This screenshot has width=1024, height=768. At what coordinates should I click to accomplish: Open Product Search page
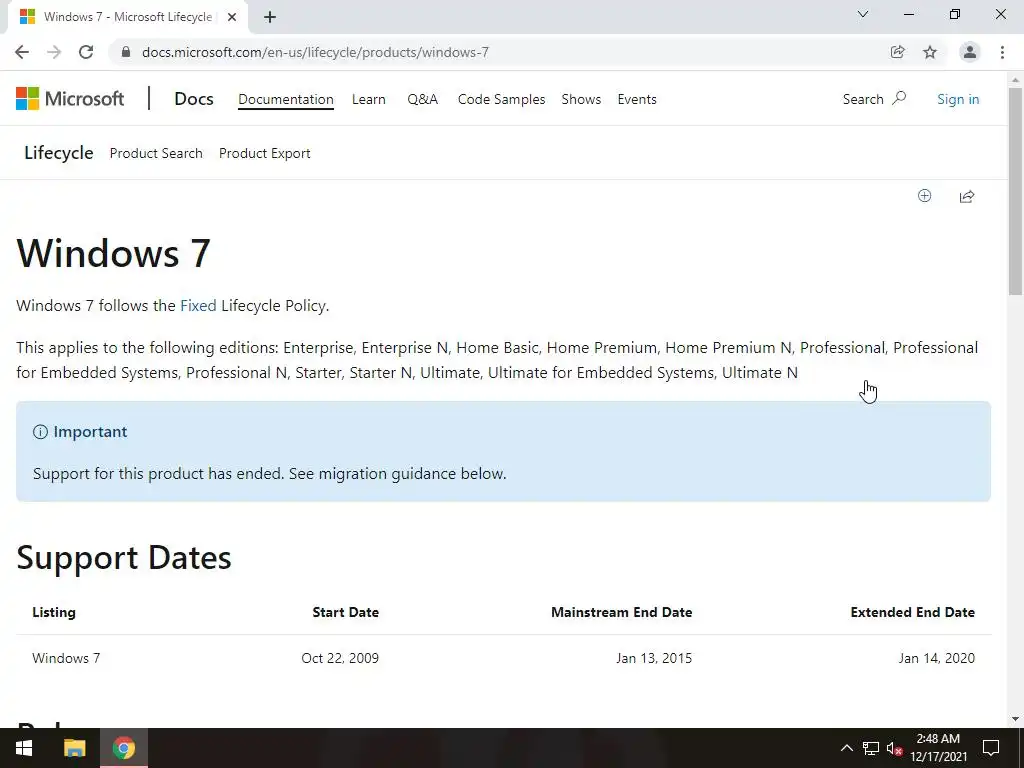156,153
